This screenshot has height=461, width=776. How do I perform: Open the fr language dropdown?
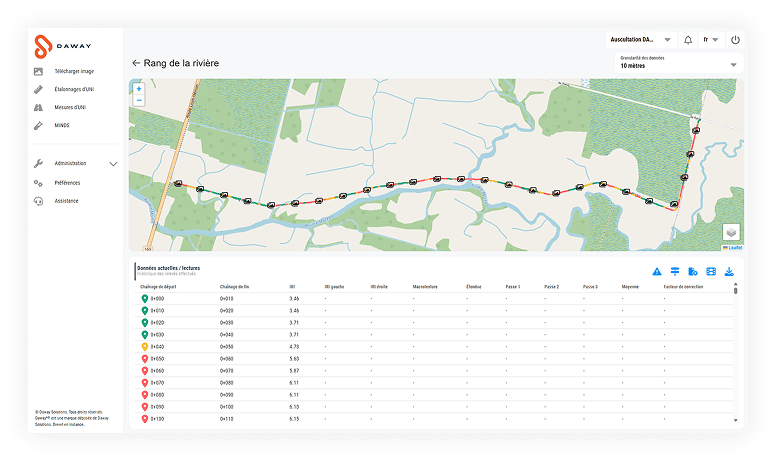pos(711,41)
